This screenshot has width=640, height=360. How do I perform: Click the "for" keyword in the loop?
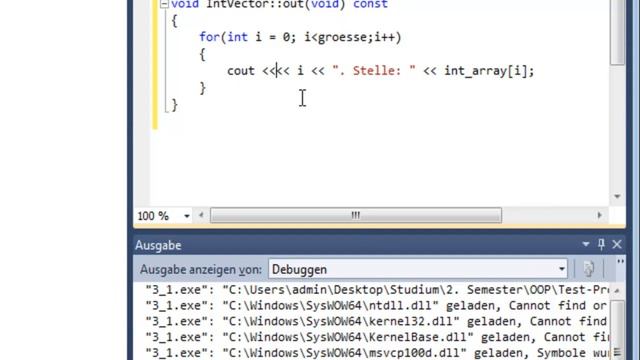pyautogui.click(x=209, y=37)
